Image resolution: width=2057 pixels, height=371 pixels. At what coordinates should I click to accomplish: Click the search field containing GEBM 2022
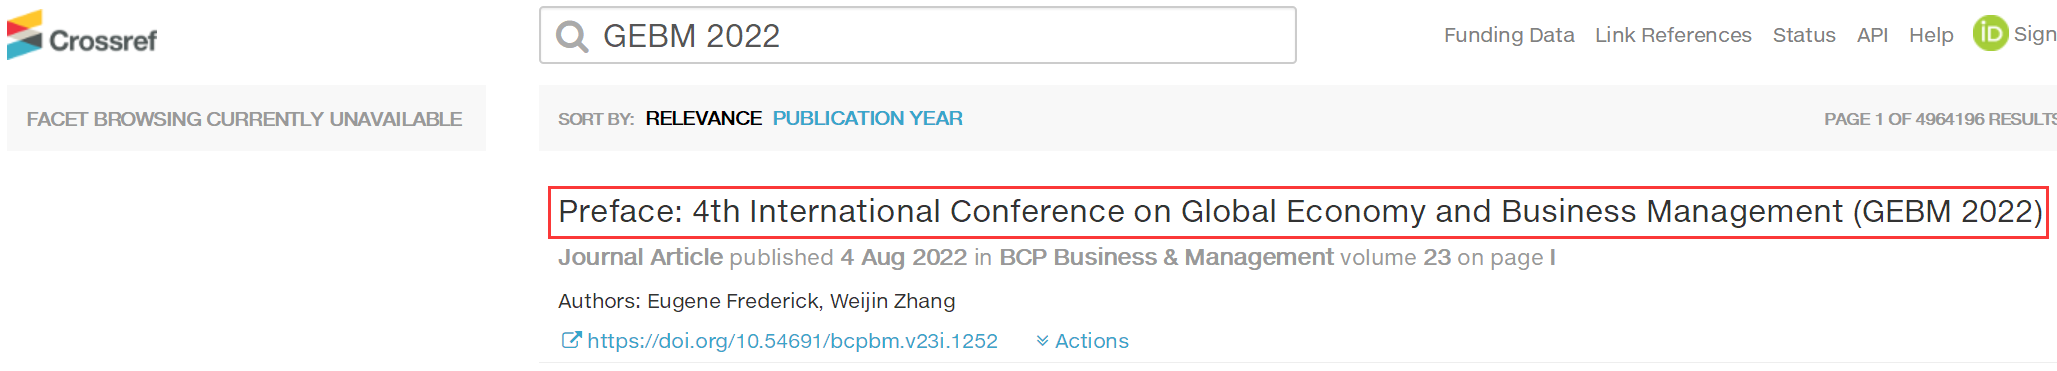[x=917, y=35]
